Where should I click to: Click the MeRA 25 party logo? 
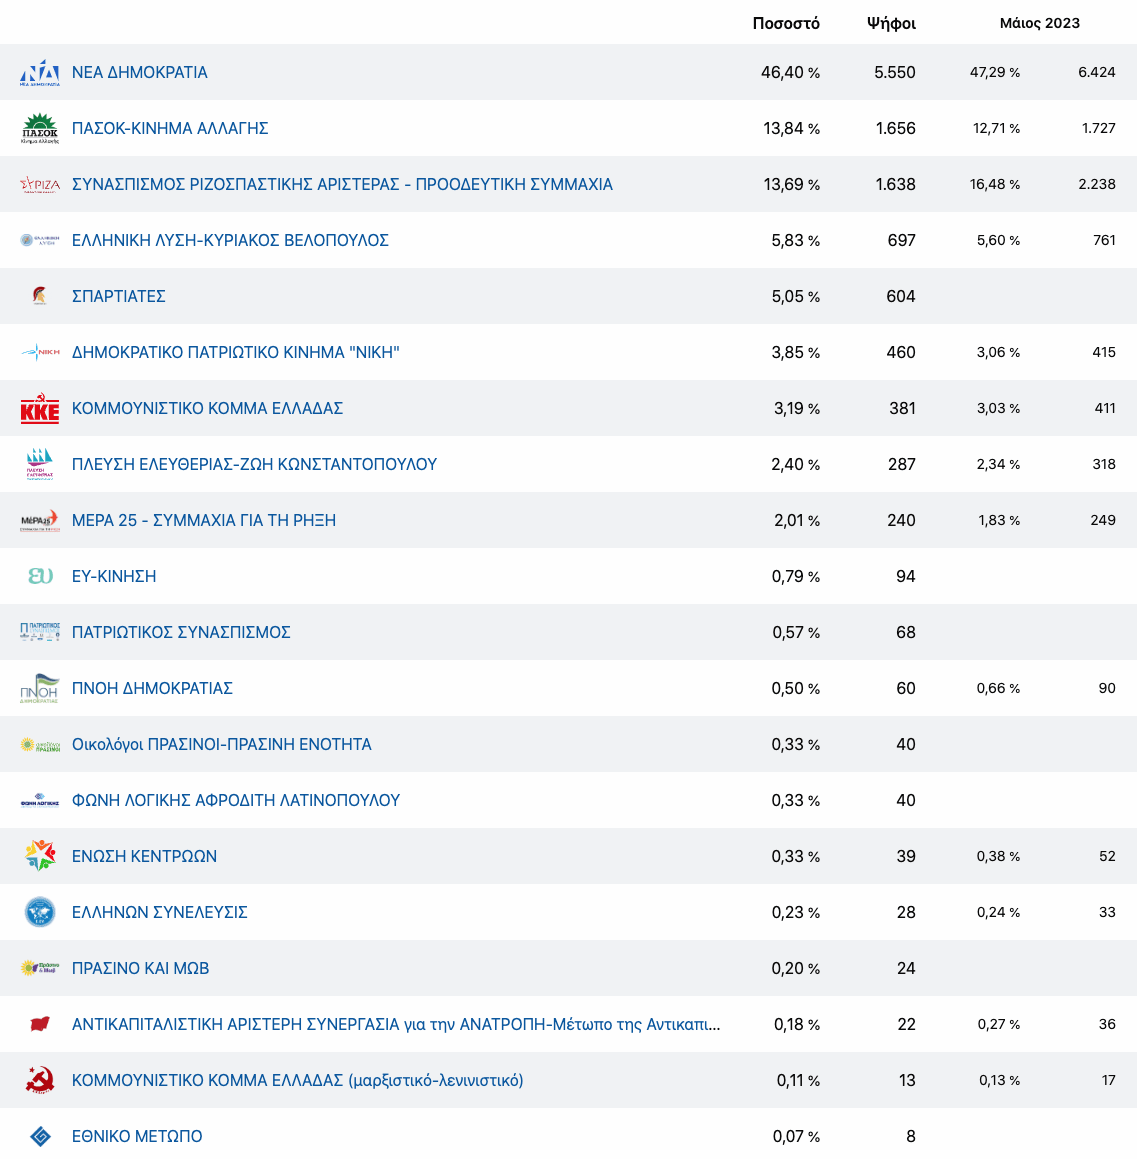(40, 520)
